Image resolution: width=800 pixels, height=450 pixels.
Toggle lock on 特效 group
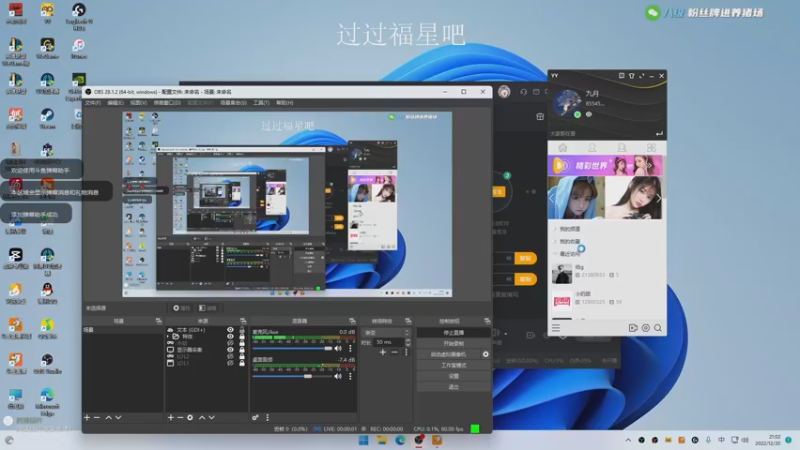(x=242, y=337)
